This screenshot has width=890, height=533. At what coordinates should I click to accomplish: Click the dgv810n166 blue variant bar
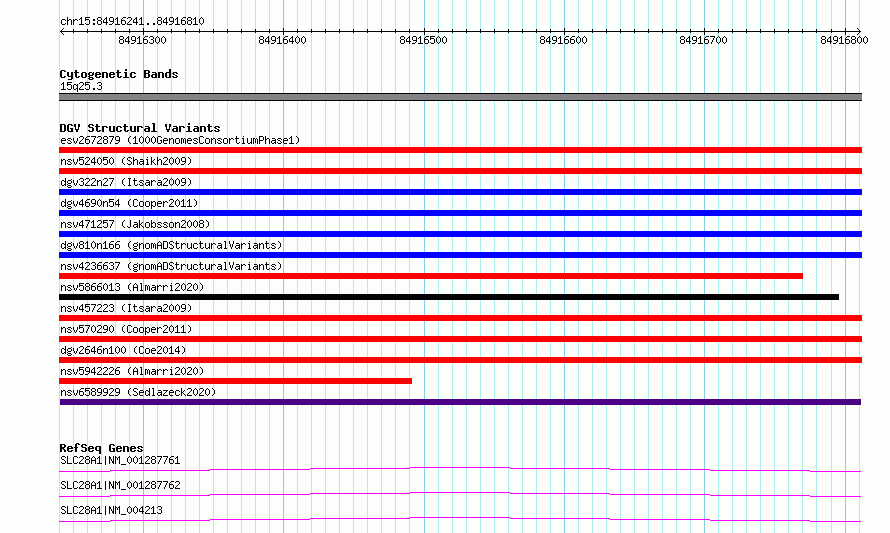[x=460, y=255]
